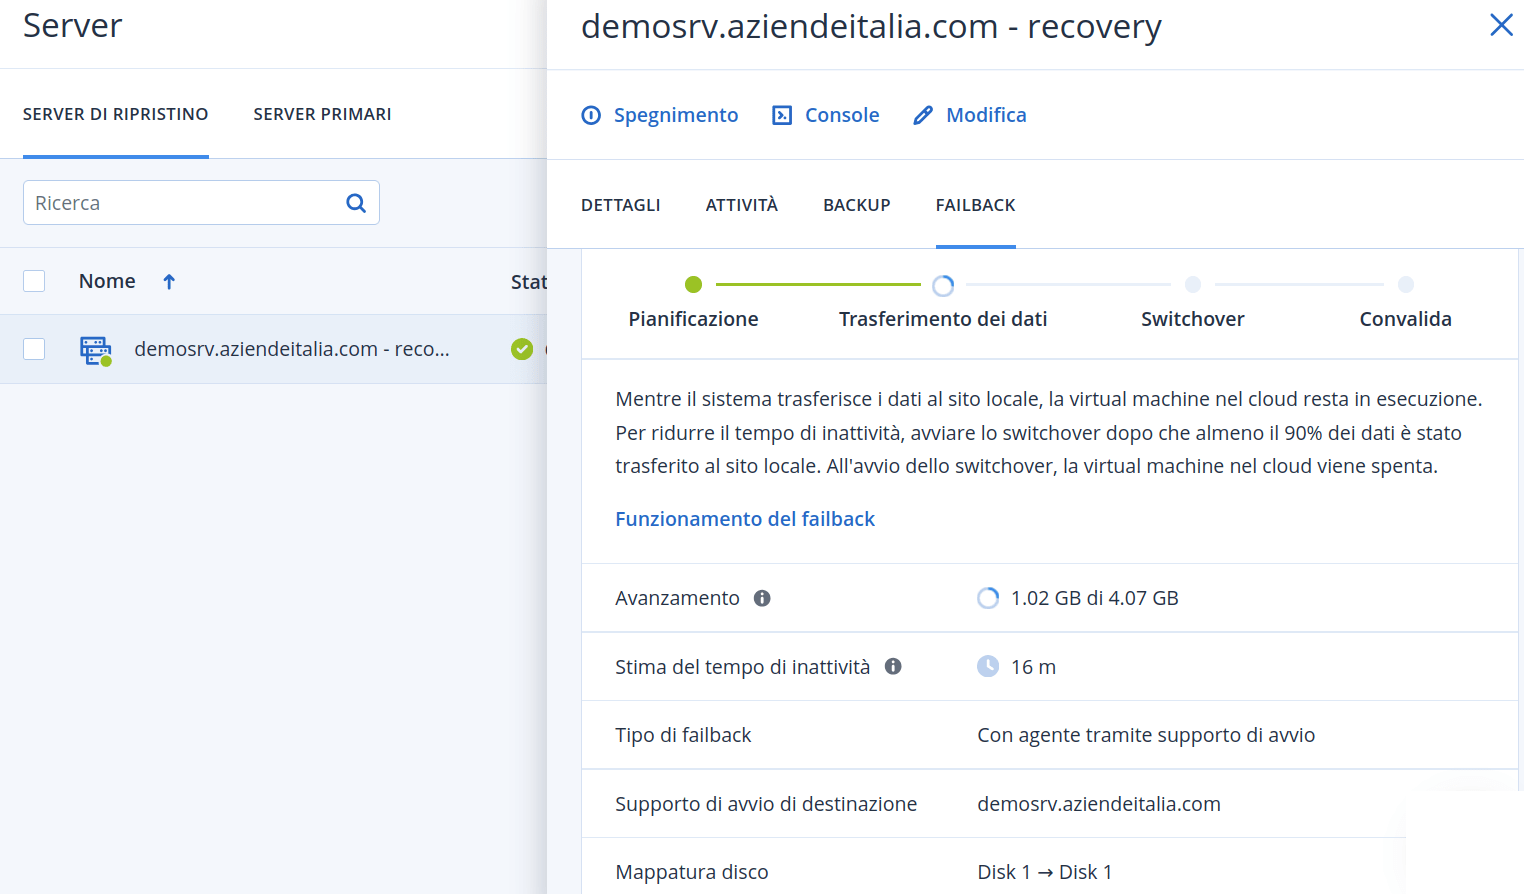The width and height of the screenshot is (1524, 894).
Task: Click the Convalida step label
Action: [x=1406, y=319]
